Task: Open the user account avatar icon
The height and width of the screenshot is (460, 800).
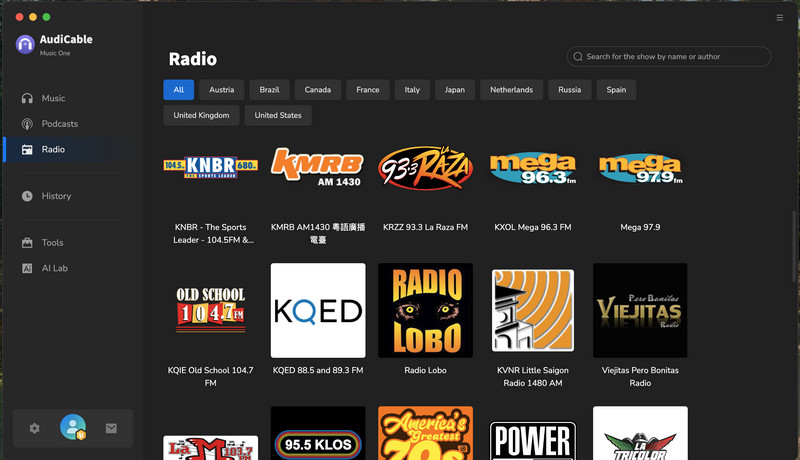Action: tap(73, 427)
